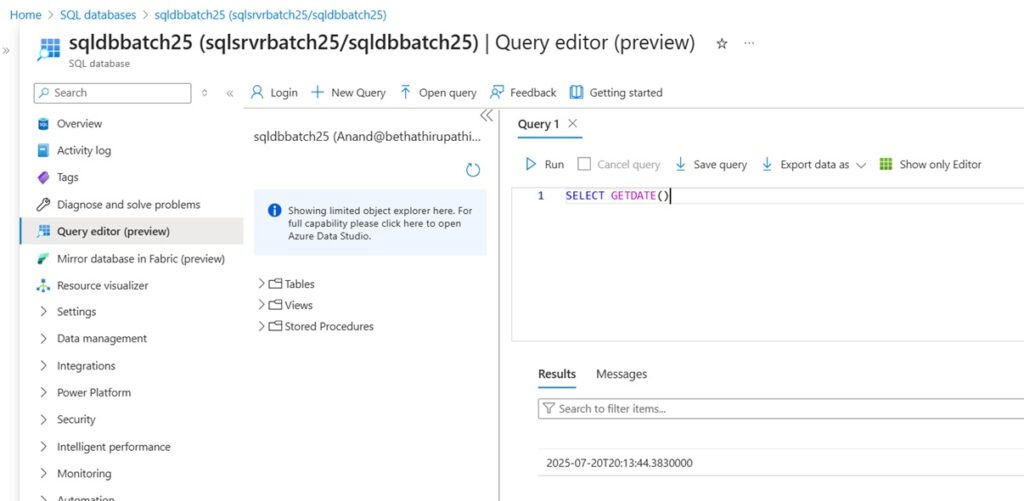The image size is (1024, 501).
Task: Click the sort arrows next to sidebar search
Action: [x=204, y=93]
